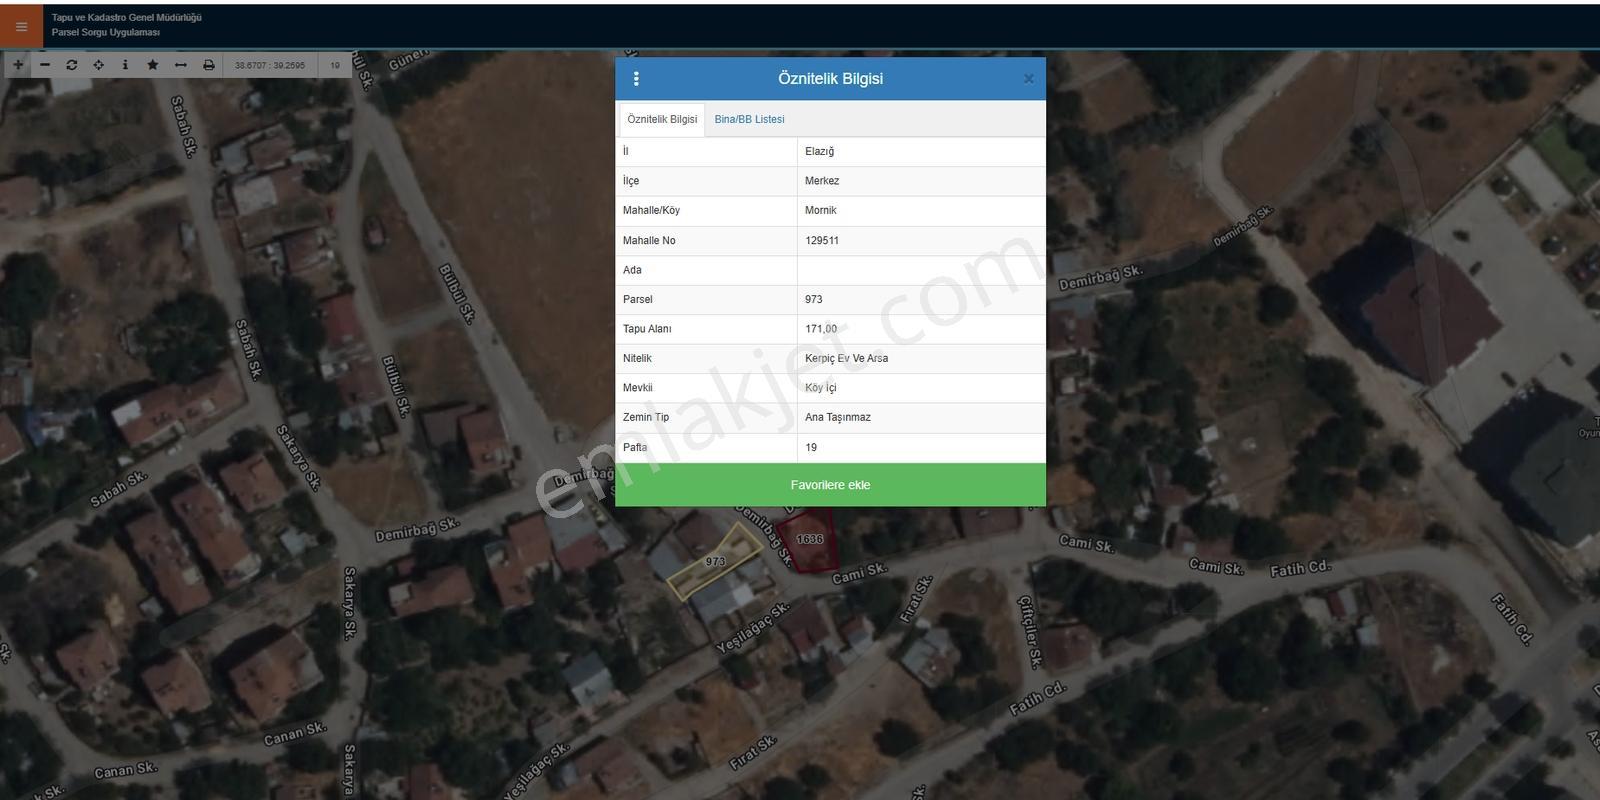This screenshot has height=800, width=1600.
Task: Click the coordinates display 38.6707 : 39.2595
Action: (270, 65)
